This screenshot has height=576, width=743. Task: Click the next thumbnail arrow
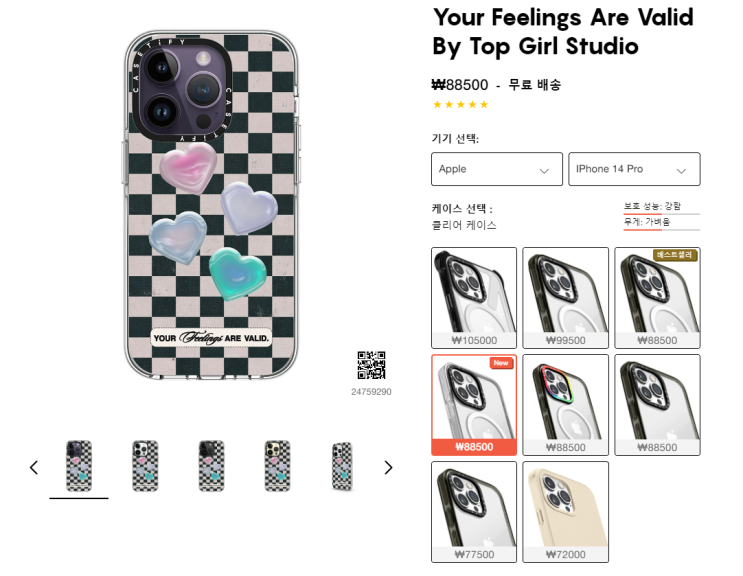coord(388,468)
